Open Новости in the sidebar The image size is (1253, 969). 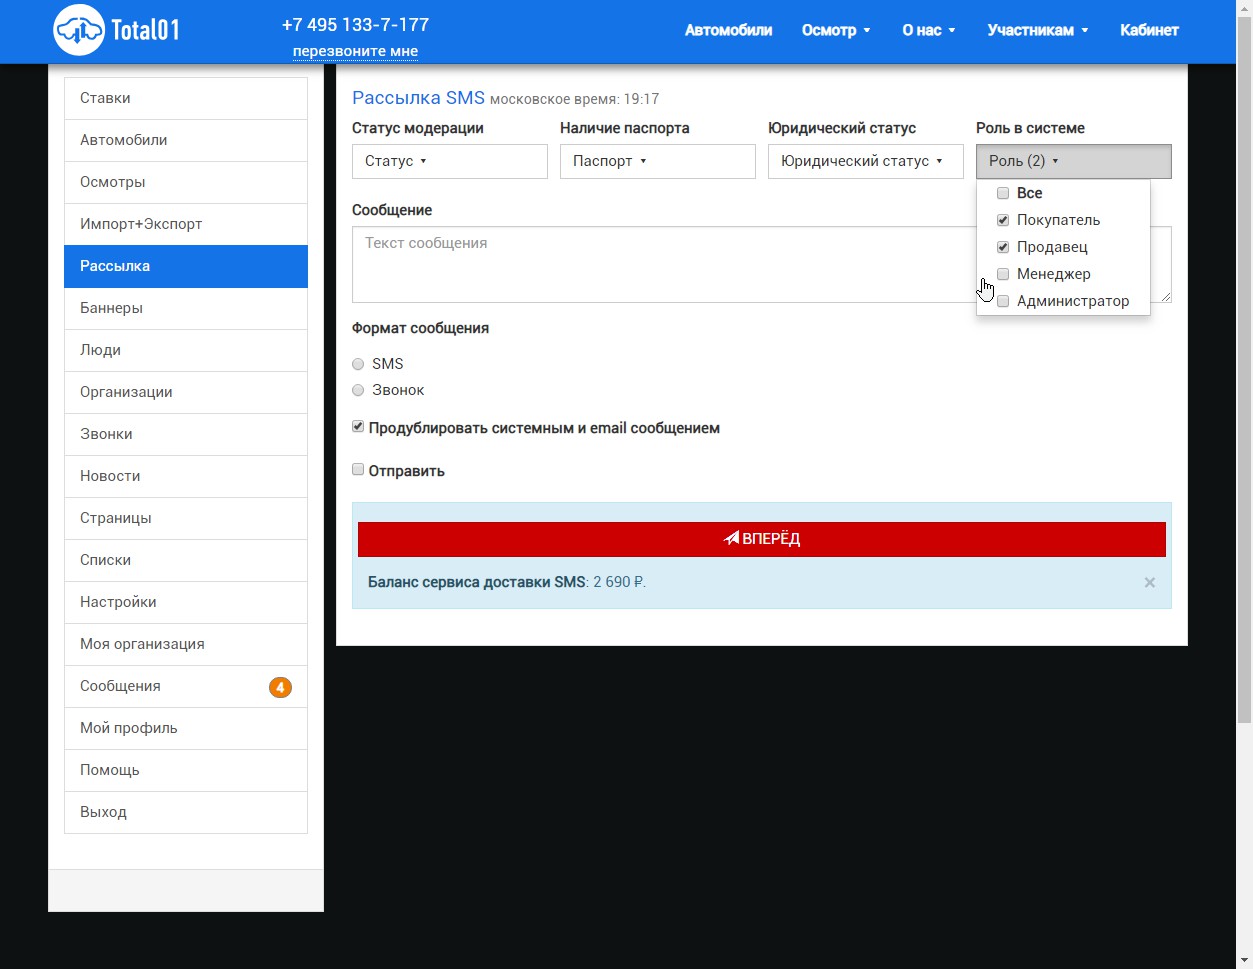pyautogui.click(x=186, y=476)
